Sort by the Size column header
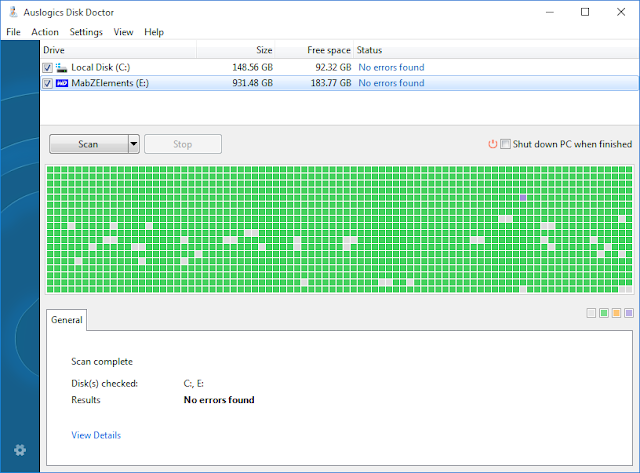 236,50
